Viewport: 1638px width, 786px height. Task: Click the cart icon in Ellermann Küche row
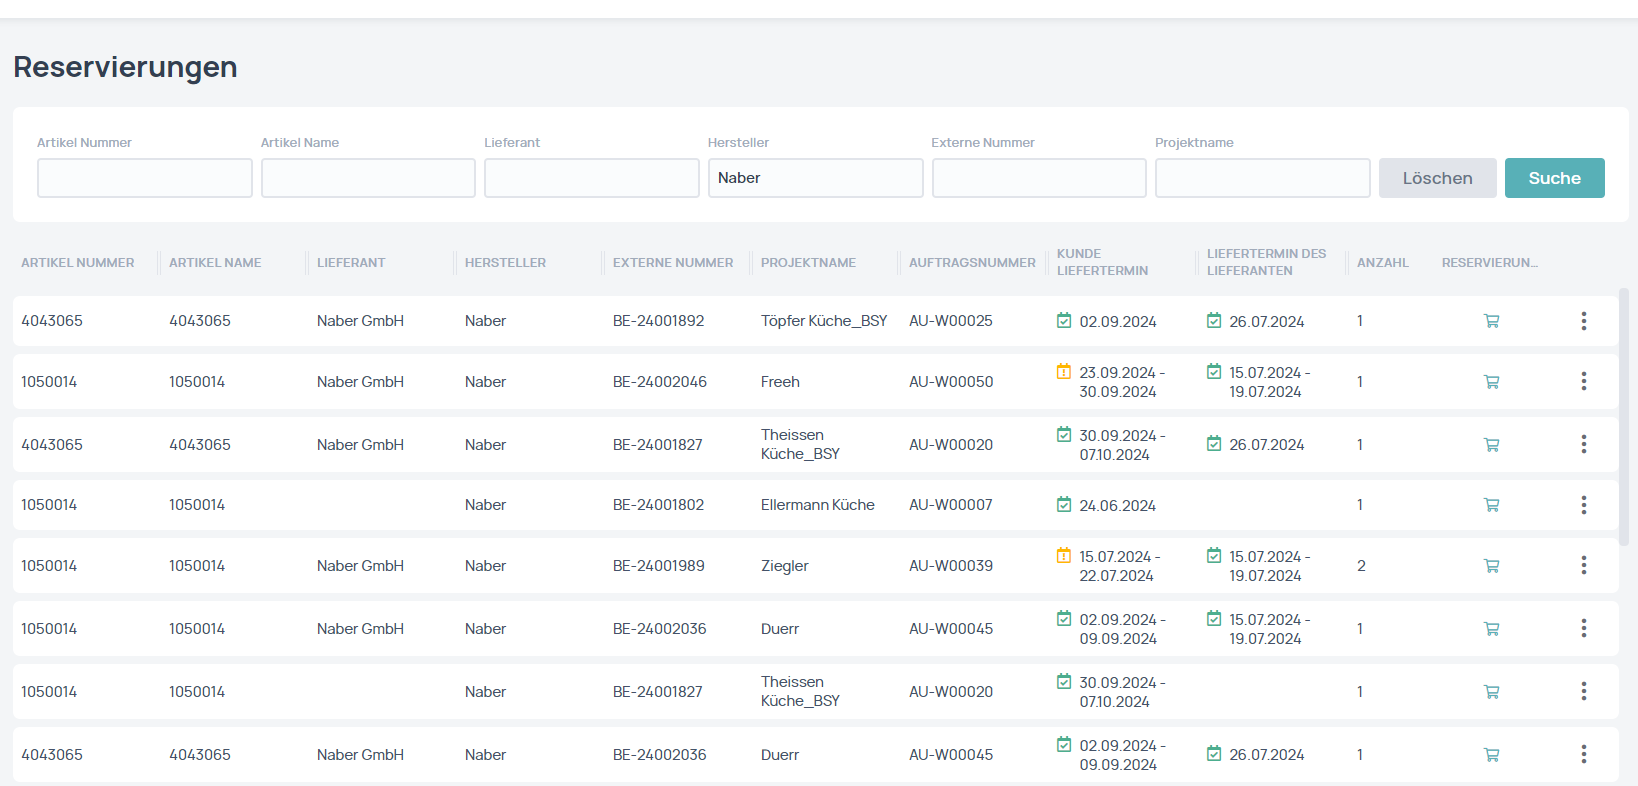coord(1491,505)
